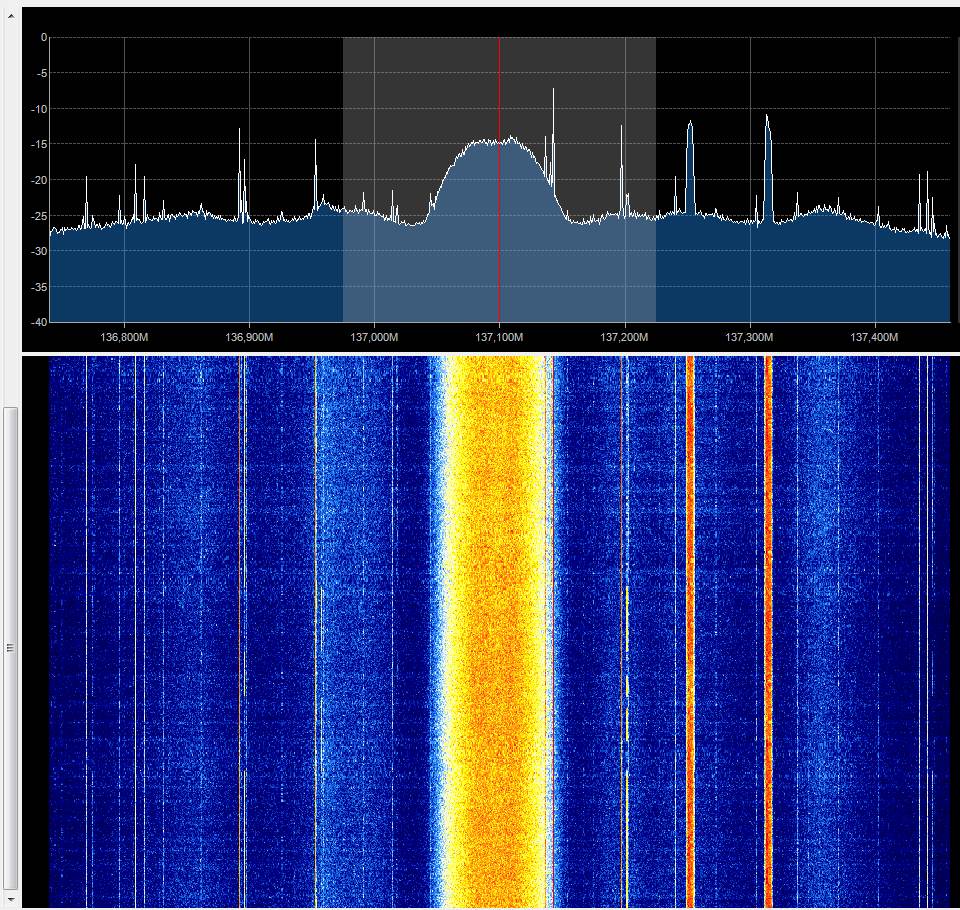Screen dimensions: 960x910
Task: Click the scrollbar down arrow at bottom-left
Action: point(10,899)
